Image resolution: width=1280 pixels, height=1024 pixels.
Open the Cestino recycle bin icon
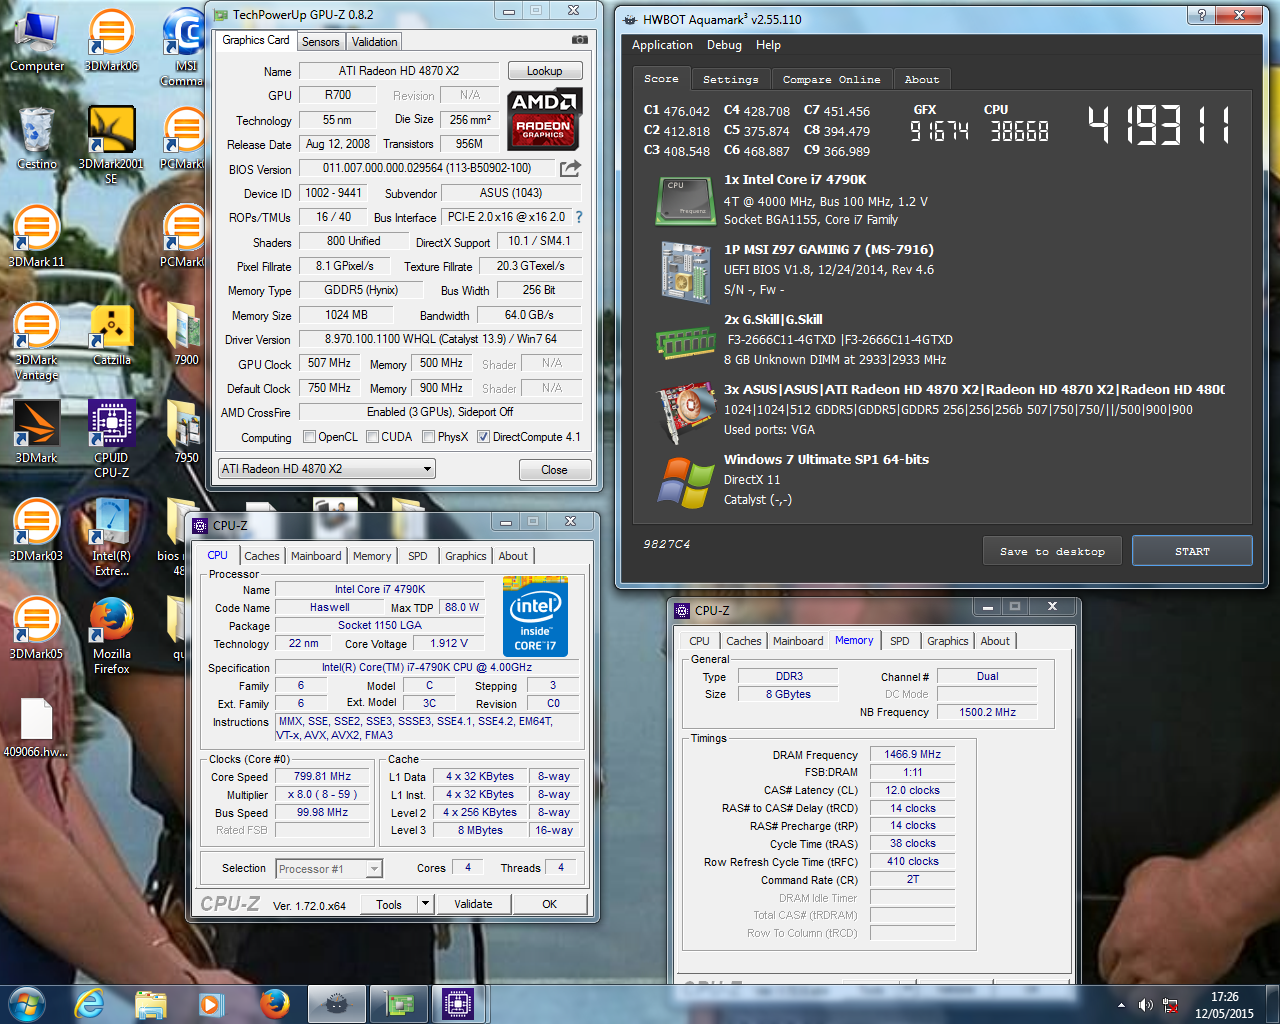(37, 139)
